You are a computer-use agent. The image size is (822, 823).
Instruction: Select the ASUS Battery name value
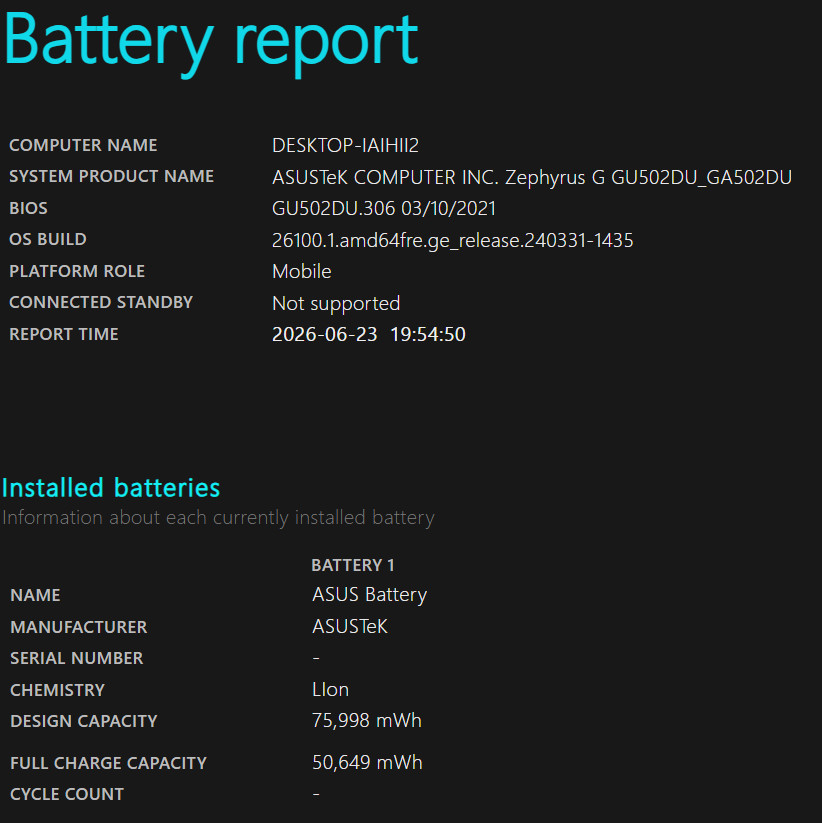370,595
